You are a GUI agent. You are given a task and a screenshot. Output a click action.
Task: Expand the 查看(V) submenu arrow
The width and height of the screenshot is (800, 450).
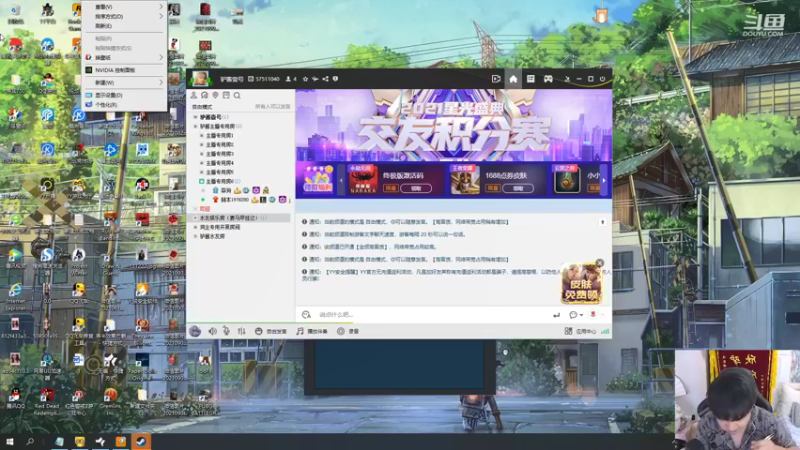[161, 7]
